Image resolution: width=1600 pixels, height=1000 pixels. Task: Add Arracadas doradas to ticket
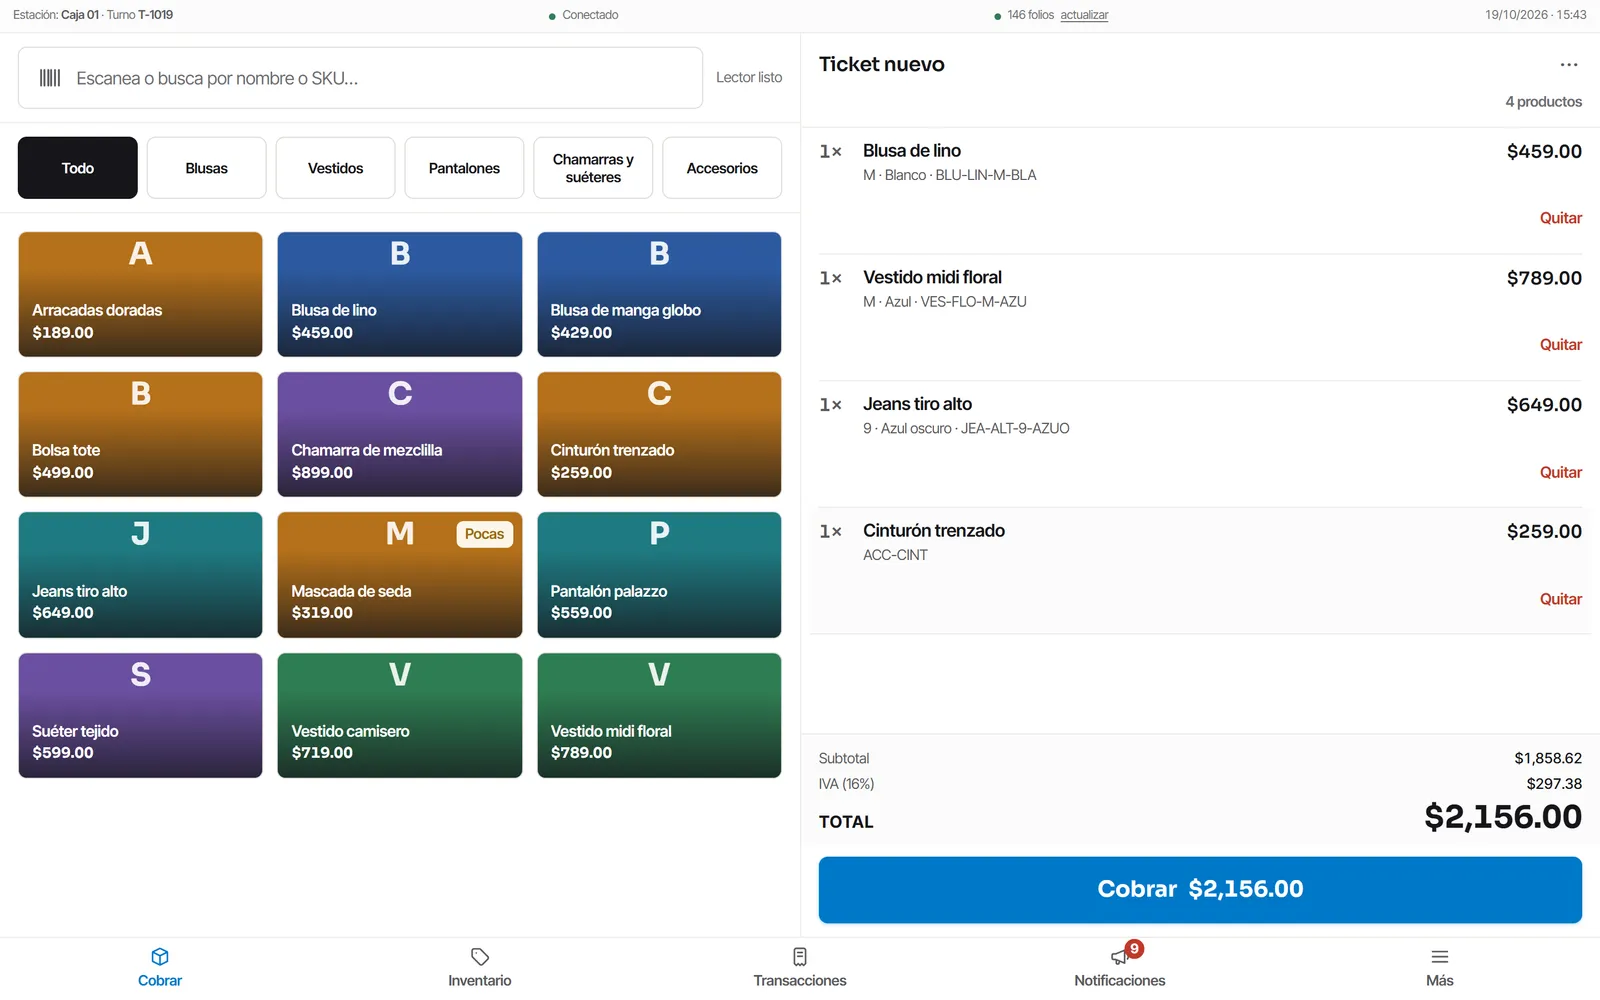click(x=140, y=295)
